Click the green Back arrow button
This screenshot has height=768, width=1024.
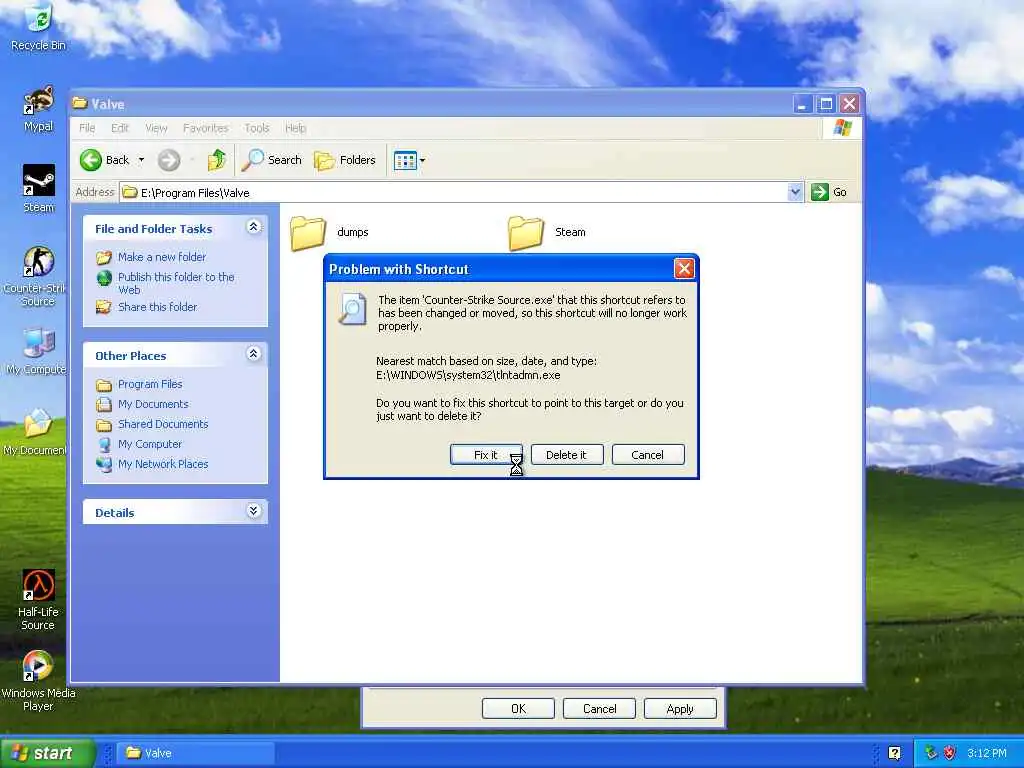(x=91, y=160)
